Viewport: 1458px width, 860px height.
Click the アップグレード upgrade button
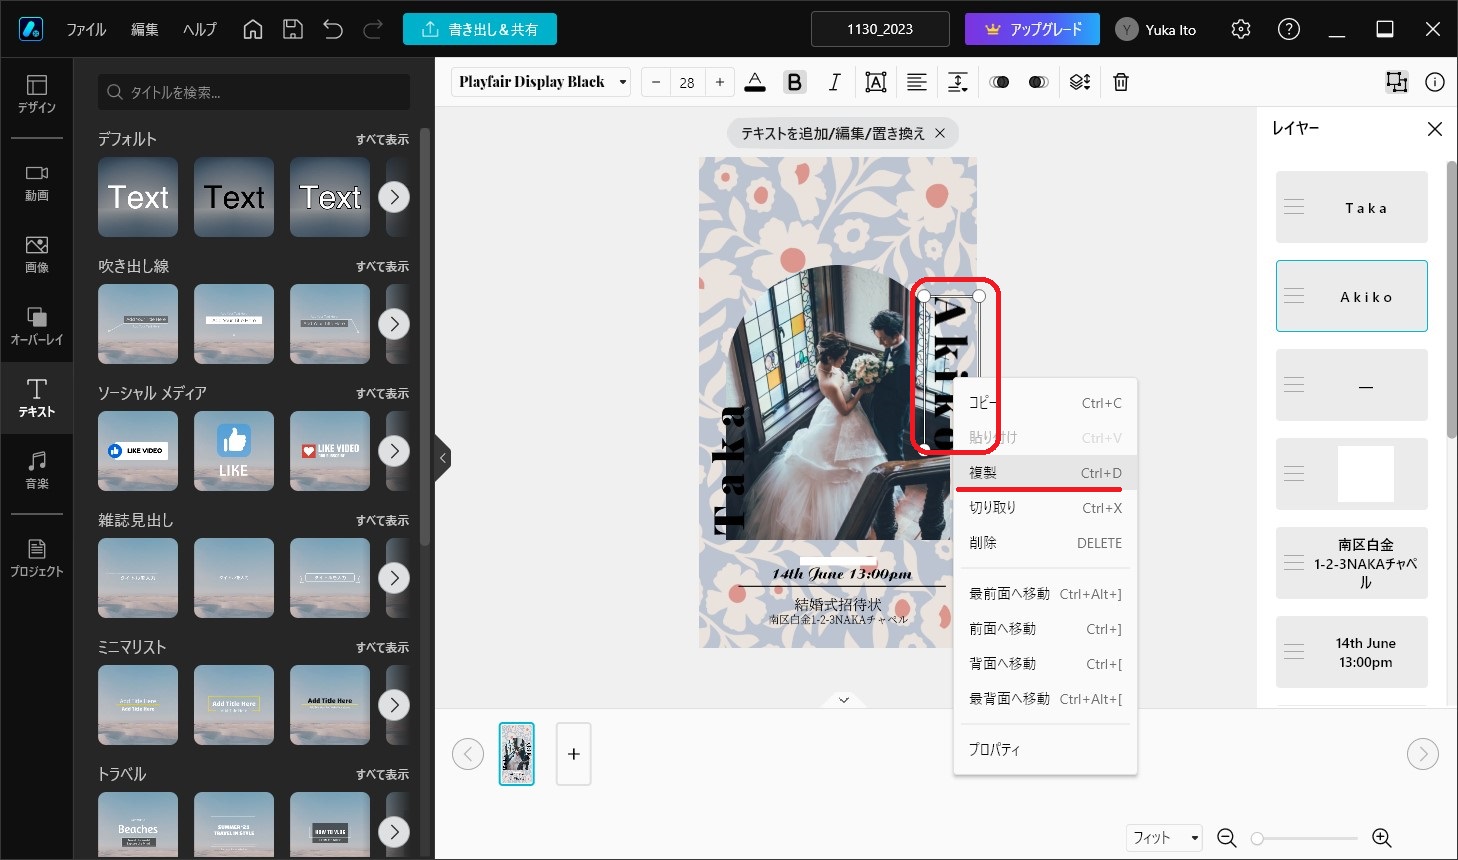click(x=1032, y=29)
